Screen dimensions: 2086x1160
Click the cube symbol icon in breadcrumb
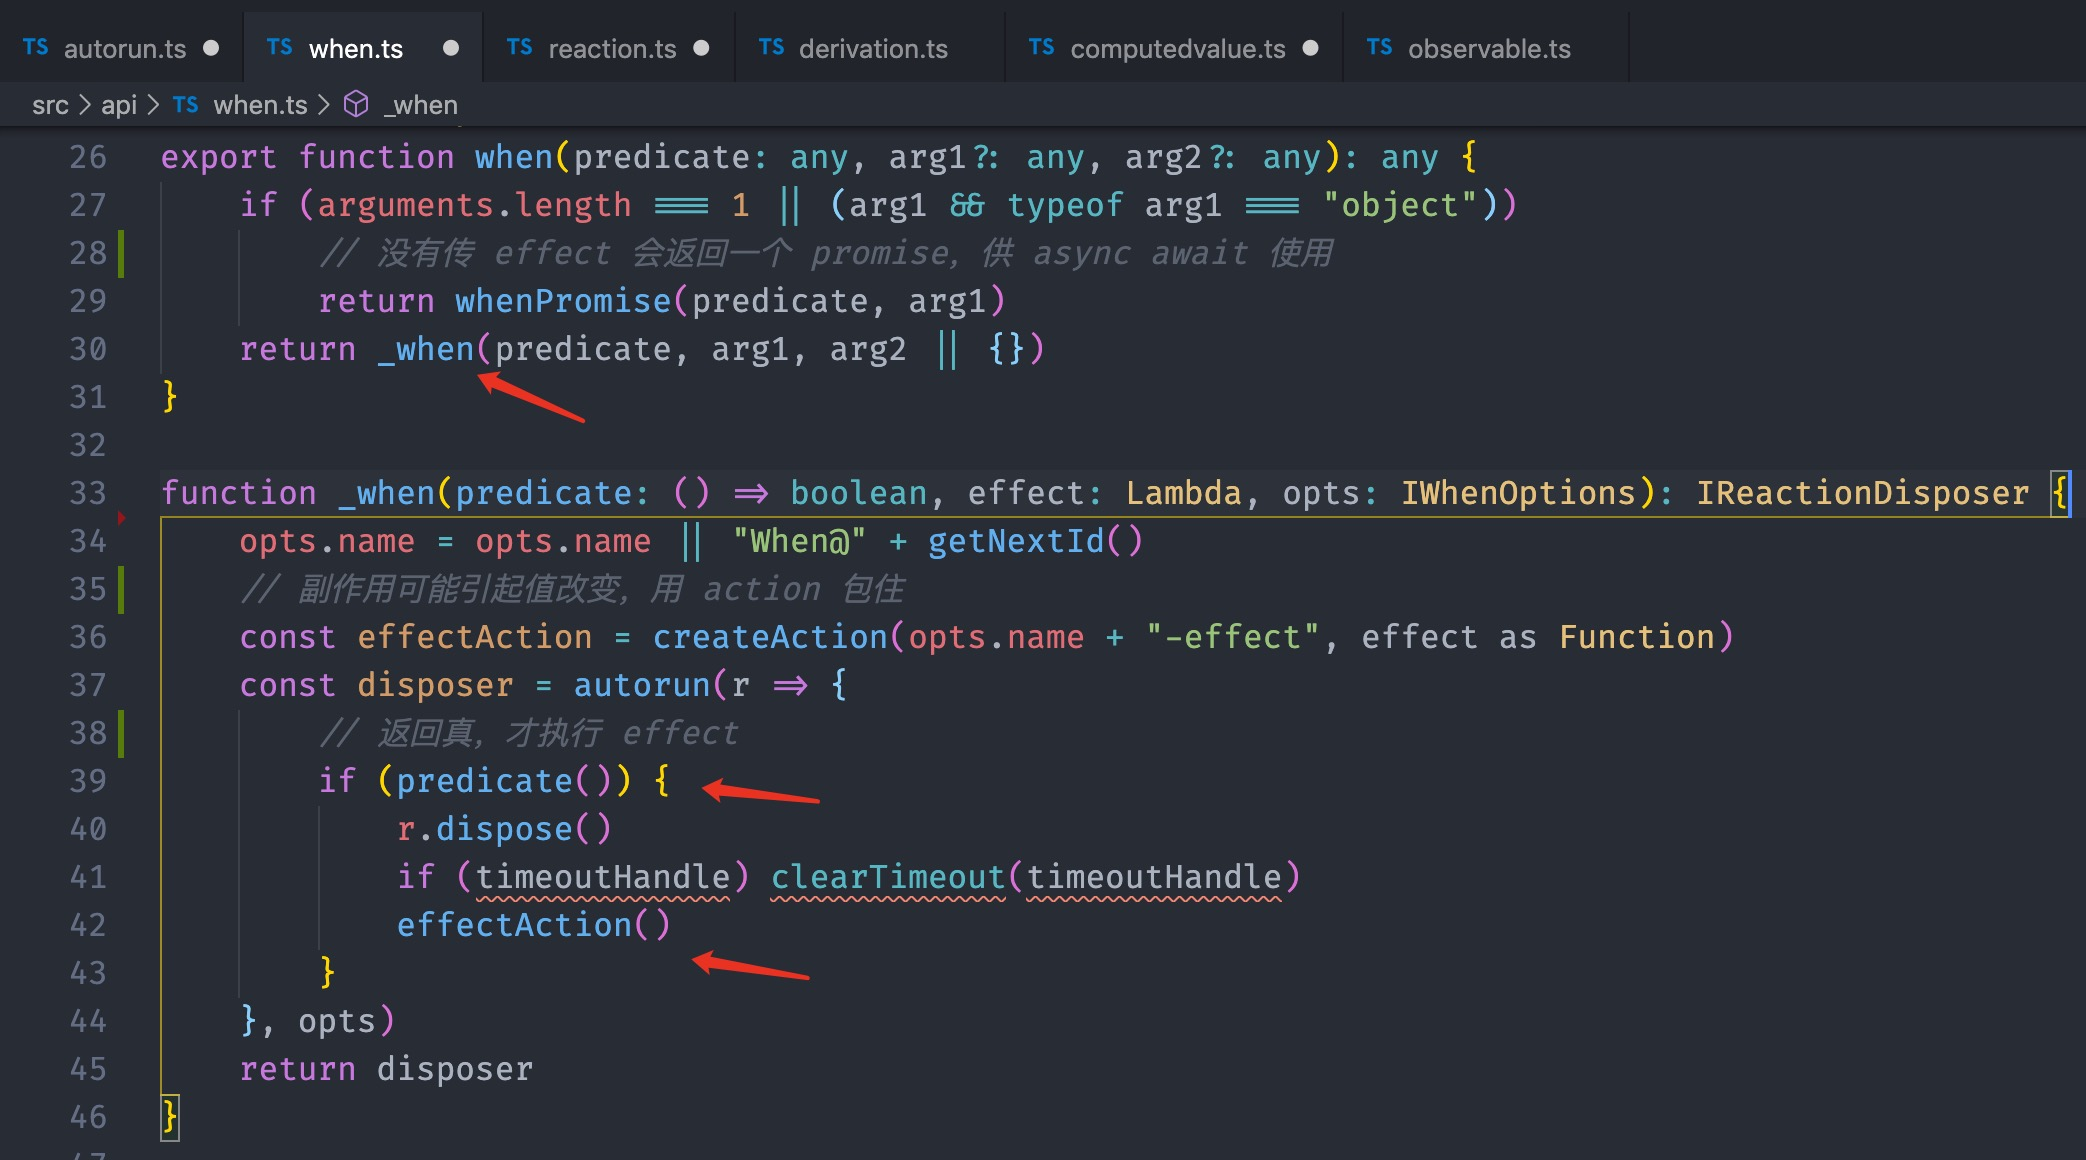[356, 104]
